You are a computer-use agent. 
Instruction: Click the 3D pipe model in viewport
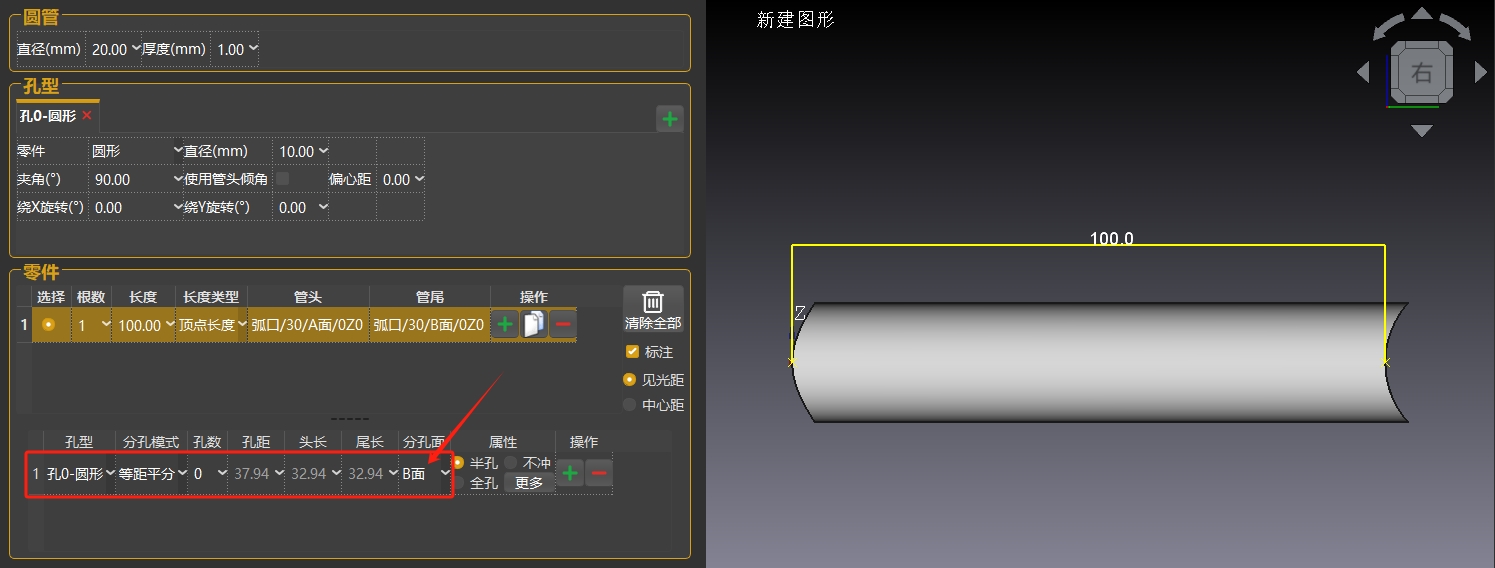1100,362
